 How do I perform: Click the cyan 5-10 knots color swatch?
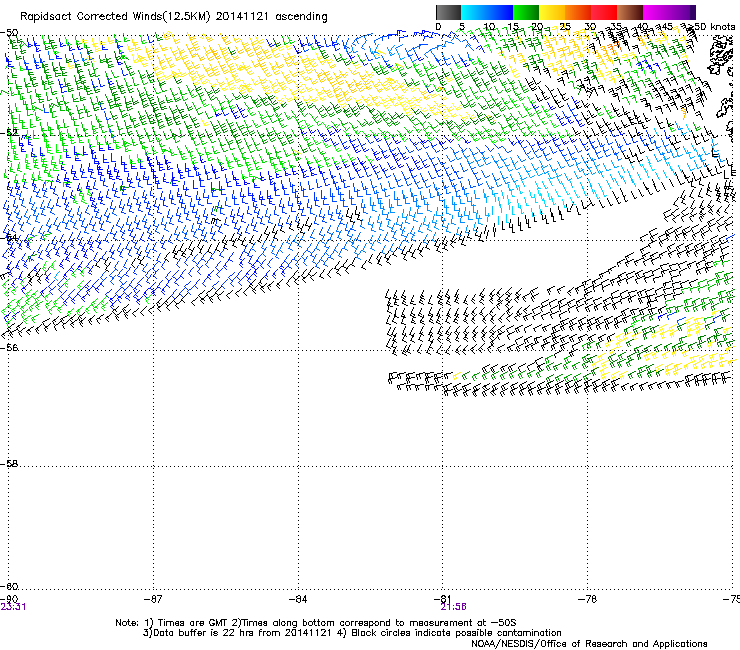[x=474, y=12]
